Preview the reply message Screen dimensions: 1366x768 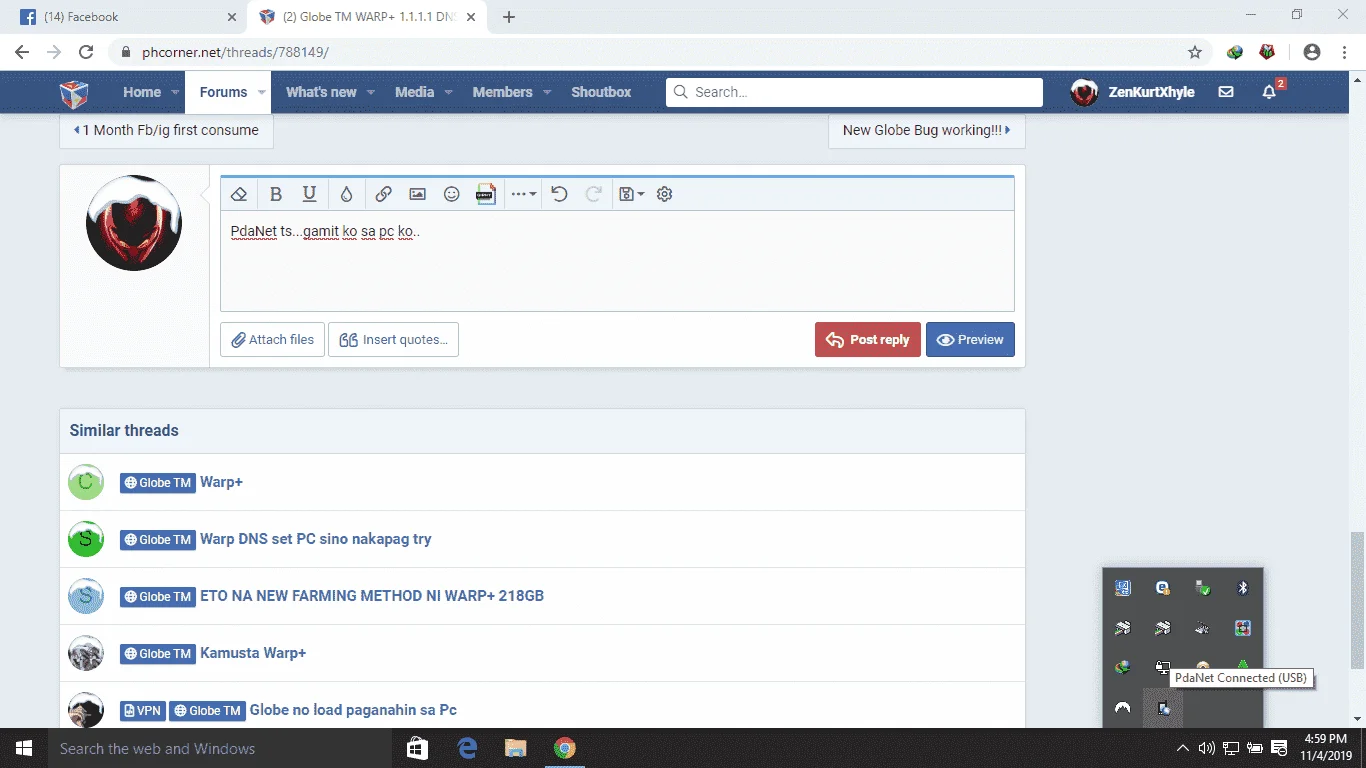[970, 340]
